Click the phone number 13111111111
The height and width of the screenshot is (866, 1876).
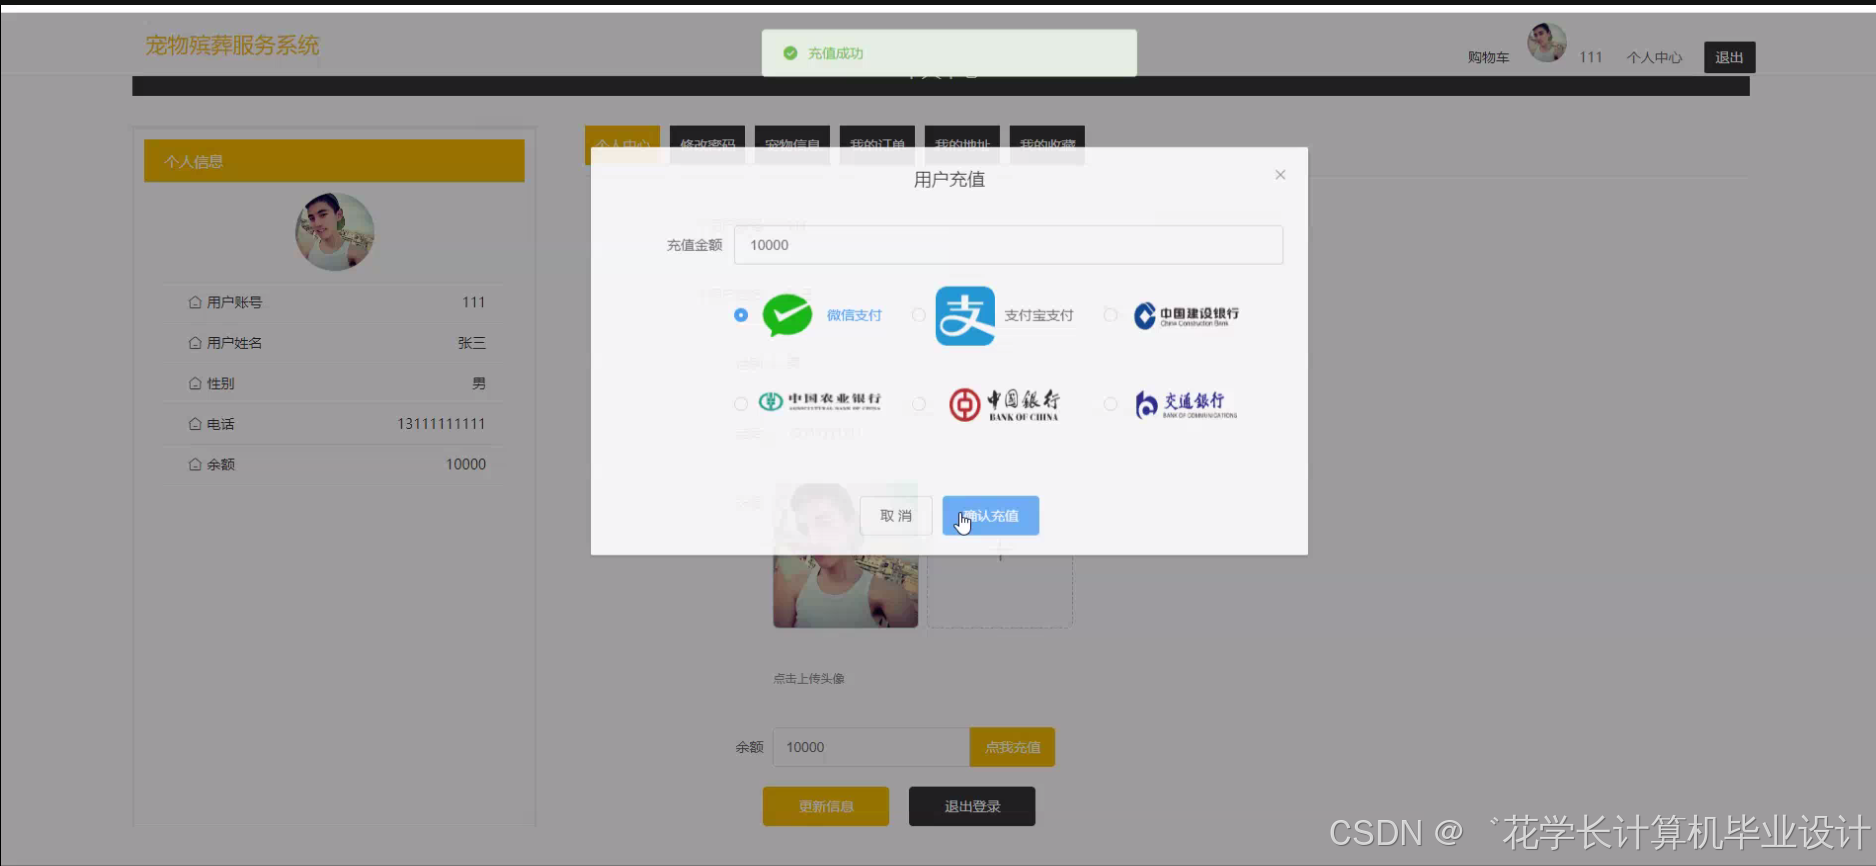(441, 424)
